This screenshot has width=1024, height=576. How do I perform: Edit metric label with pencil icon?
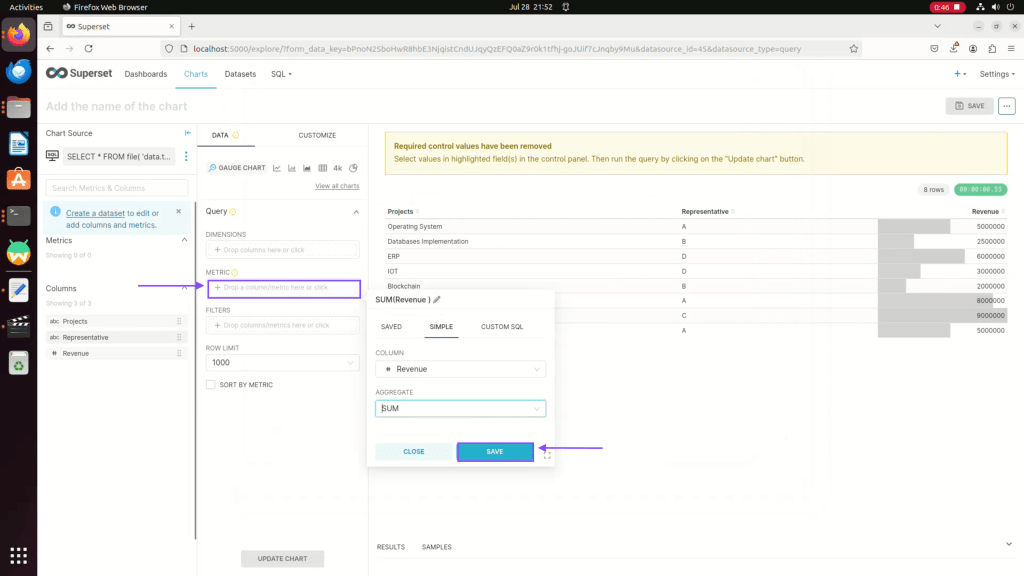point(437,299)
